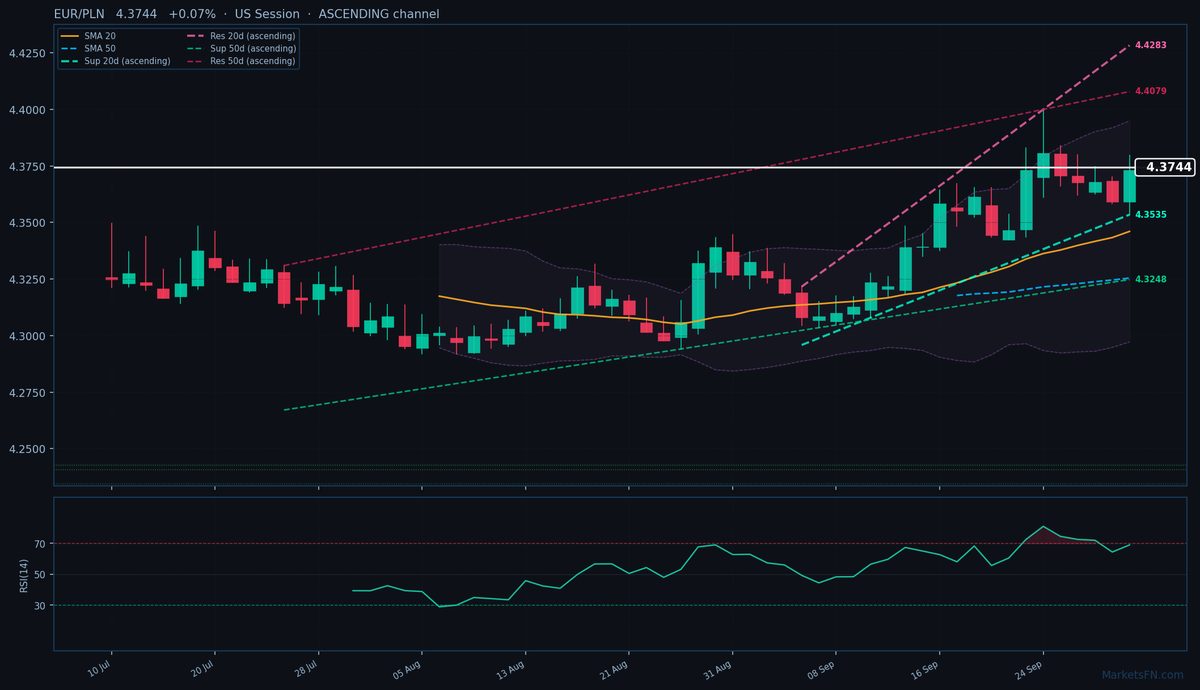Click the 4.3000 y-axis tick
The image size is (1200, 690).
click(x=27, y=336)
